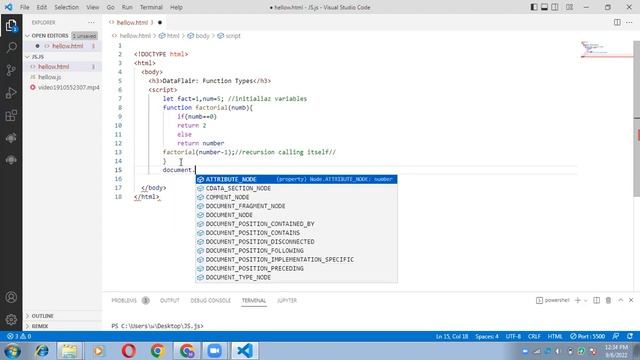Viewport: 640px width, 360px height.
Task: Open the Search view in activity bar
Action: [x=11, y=48]
